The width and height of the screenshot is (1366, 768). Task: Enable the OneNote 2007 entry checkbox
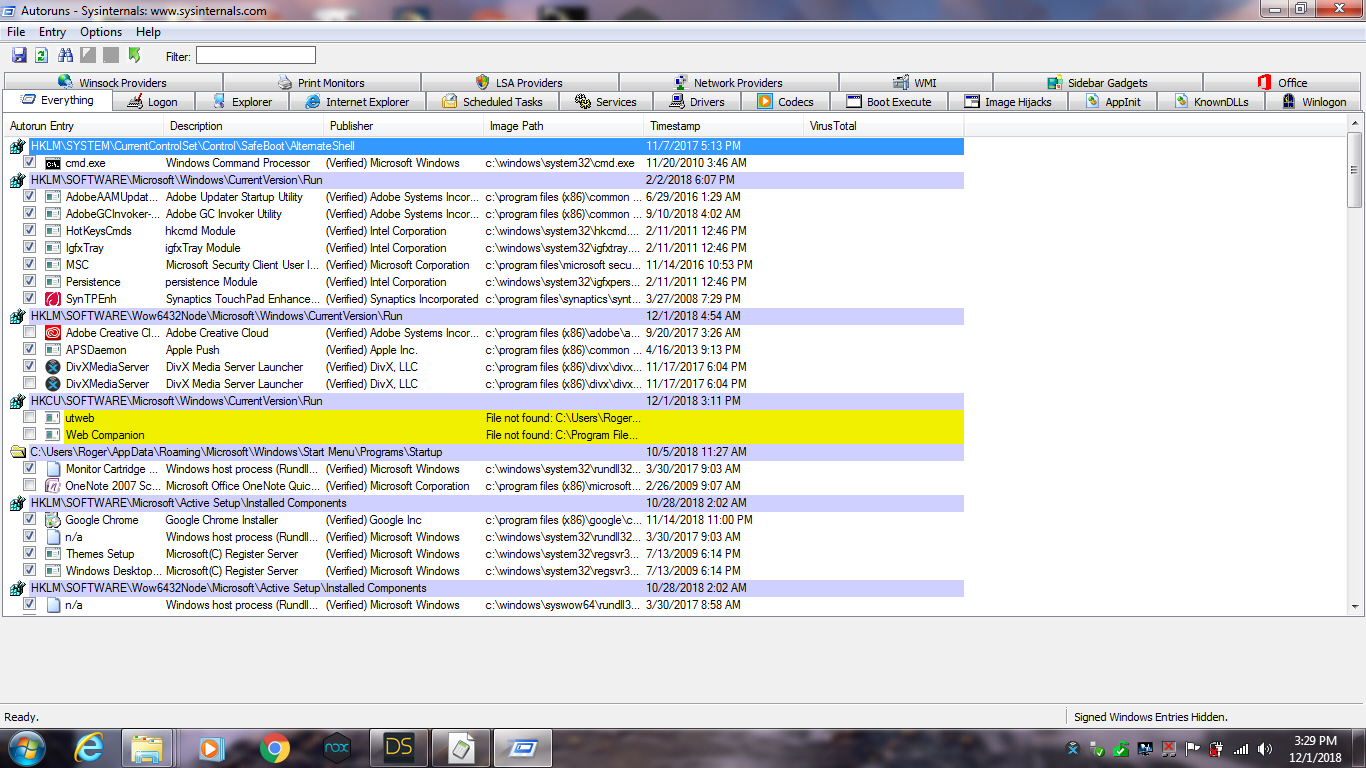click(x=30, y=486)
